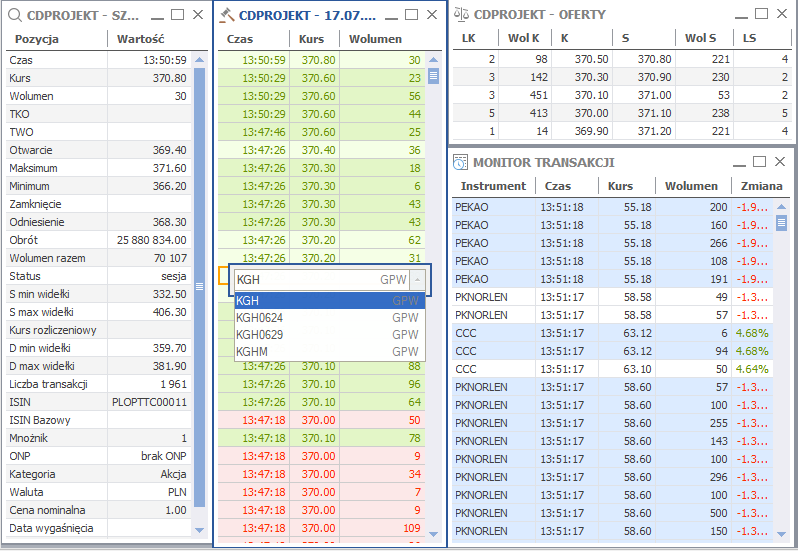Maximize the CDPROJEKT details window
This screenshot has width=798, height=551.
pyautogui.click(x=178, y=15)
